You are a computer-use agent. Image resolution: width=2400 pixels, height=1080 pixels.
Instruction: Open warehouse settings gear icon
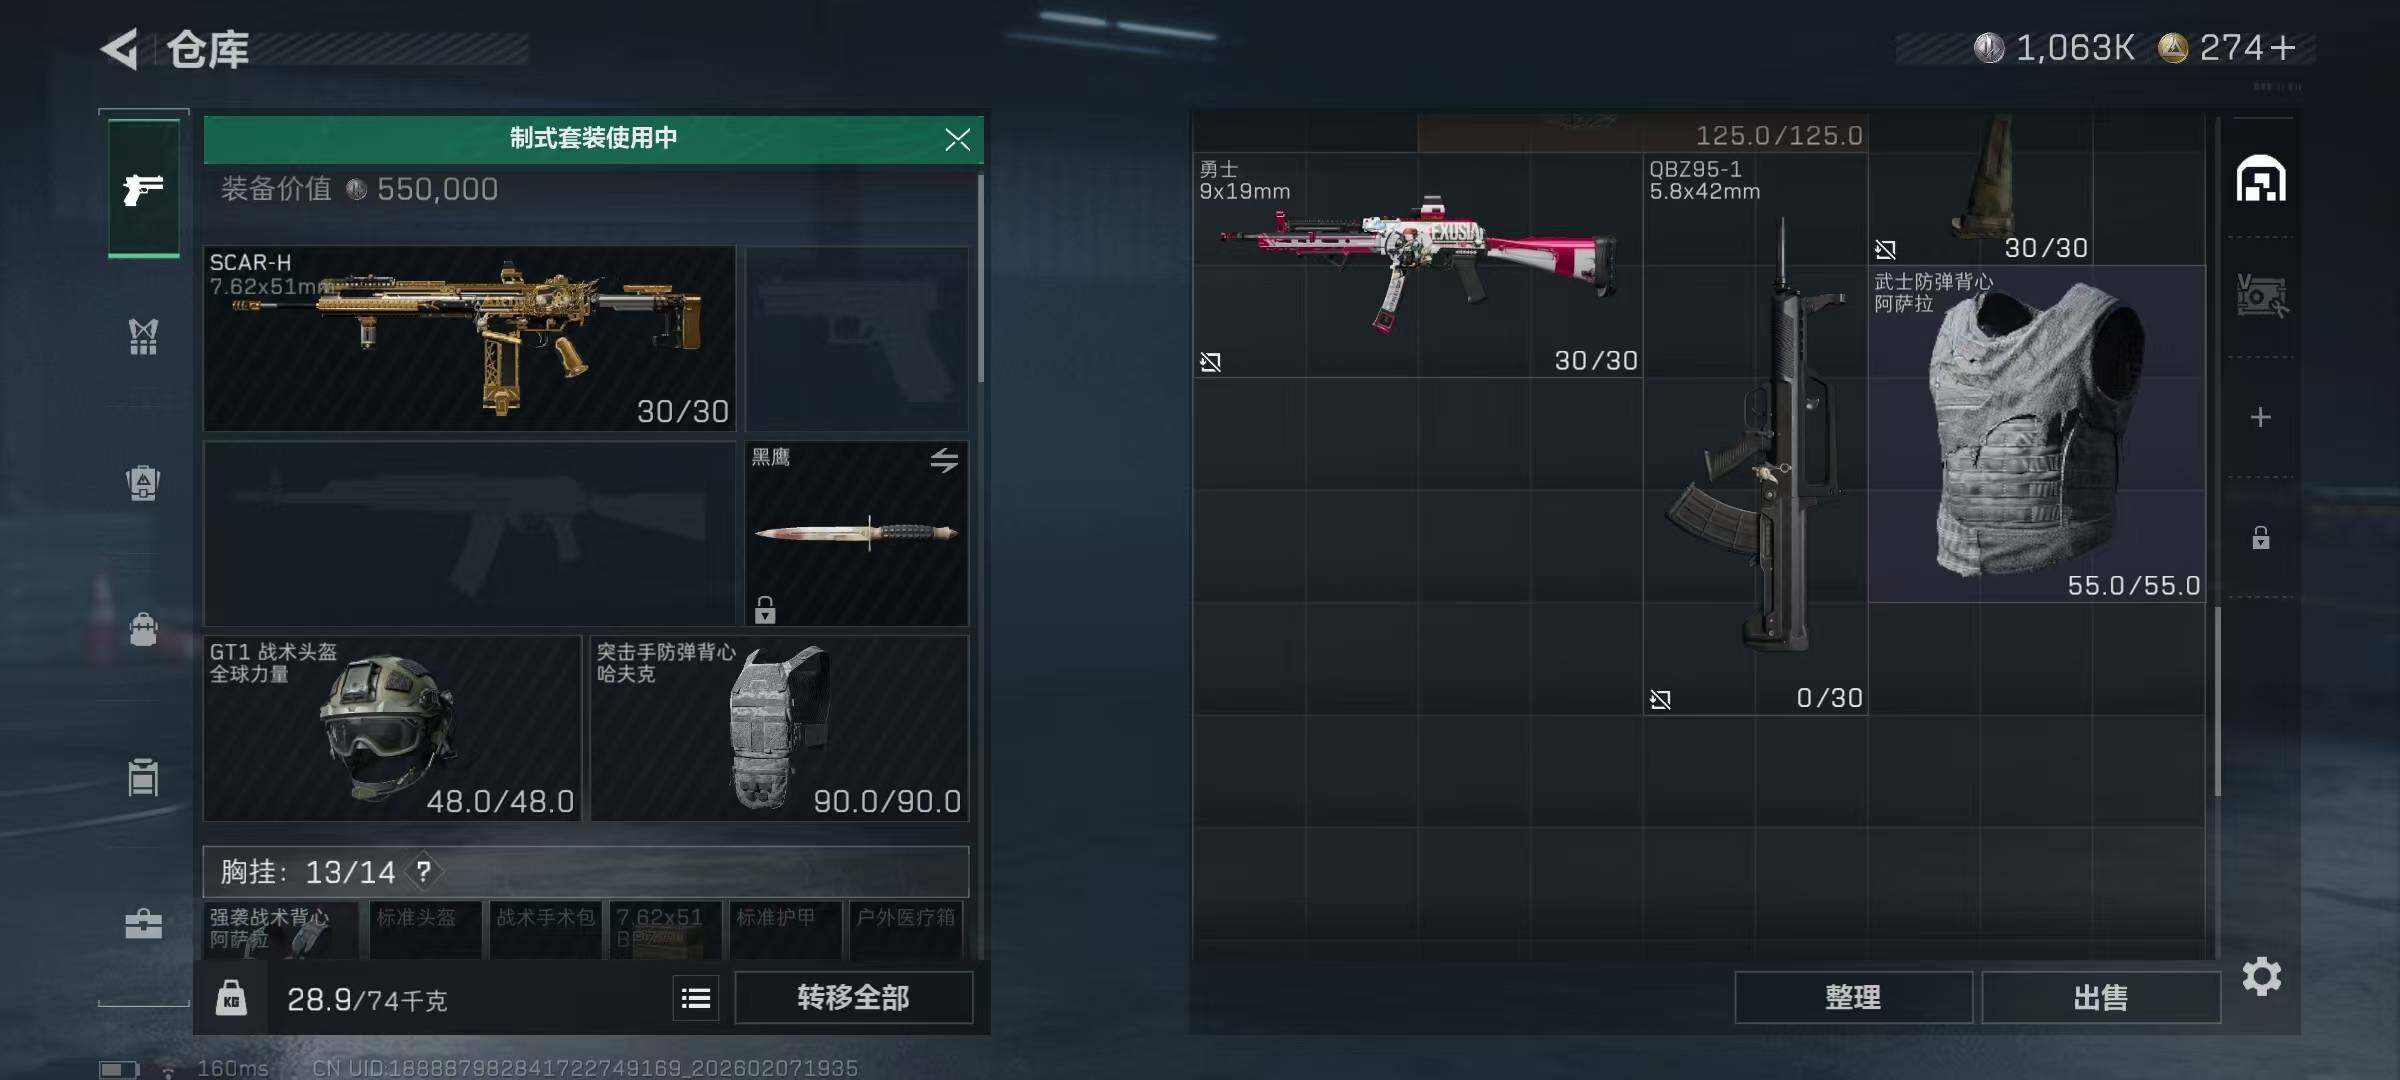[2261, 977]
